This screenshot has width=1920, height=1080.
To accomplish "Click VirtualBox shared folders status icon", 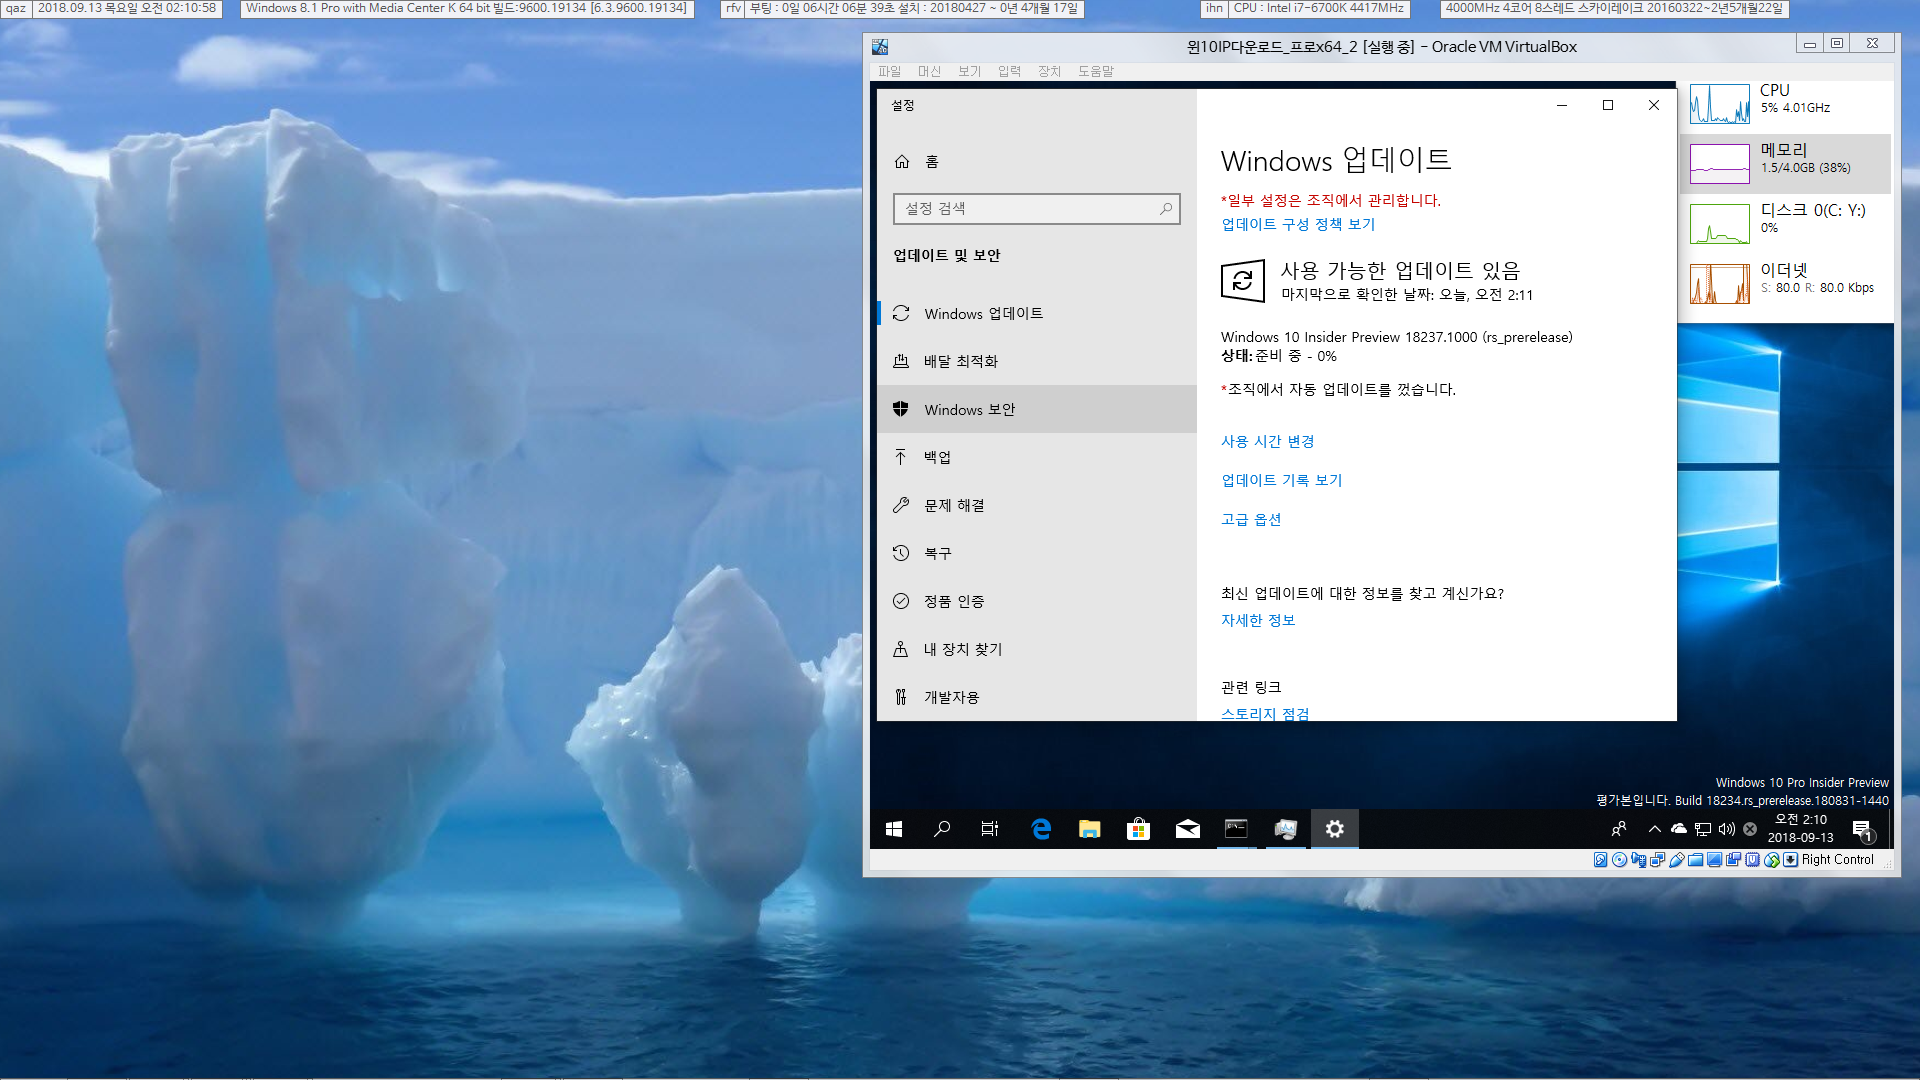I will [1695, 860].
